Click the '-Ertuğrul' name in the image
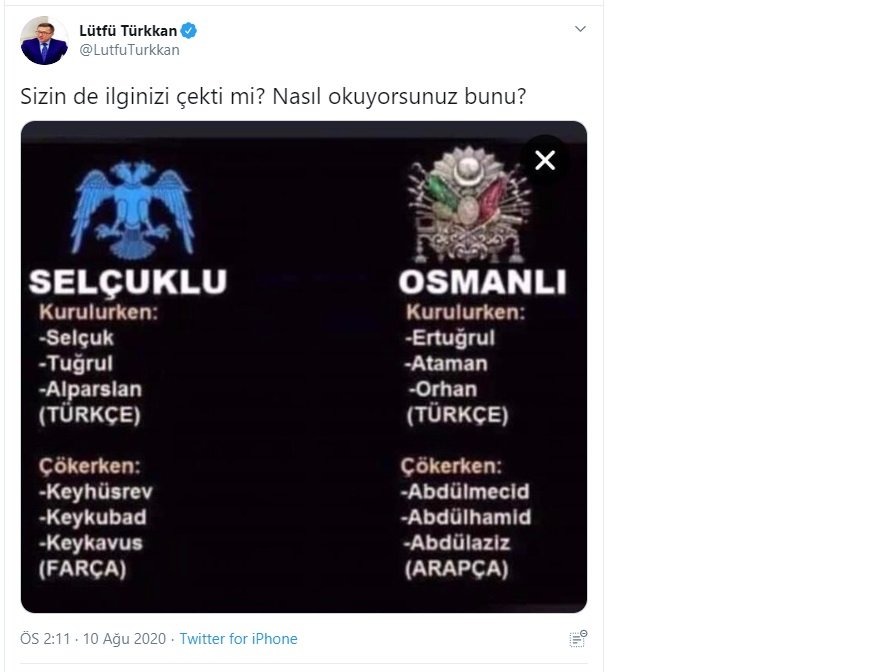Screen dimensions: 880x672 (x=450, y=338)
